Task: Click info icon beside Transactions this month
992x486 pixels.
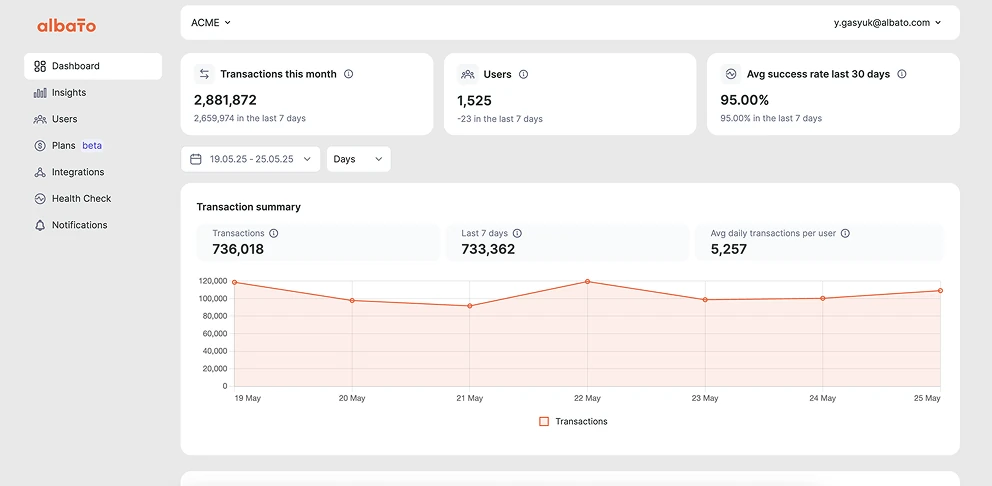Action: (349, 74)
